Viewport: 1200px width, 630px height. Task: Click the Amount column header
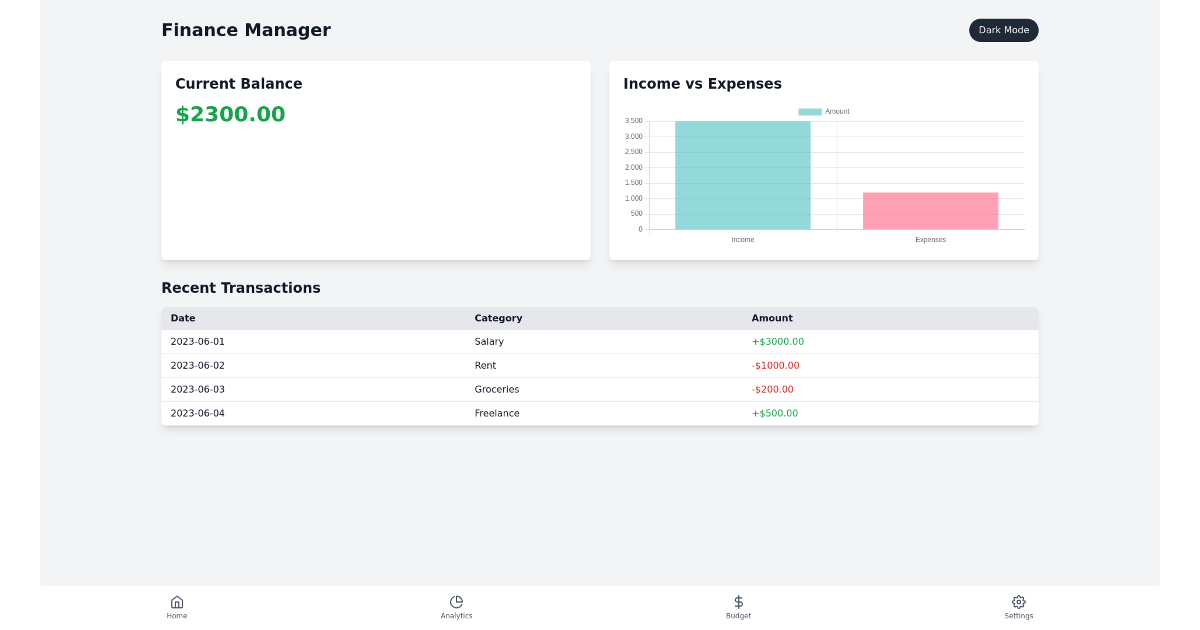click(x=772, y=318)
